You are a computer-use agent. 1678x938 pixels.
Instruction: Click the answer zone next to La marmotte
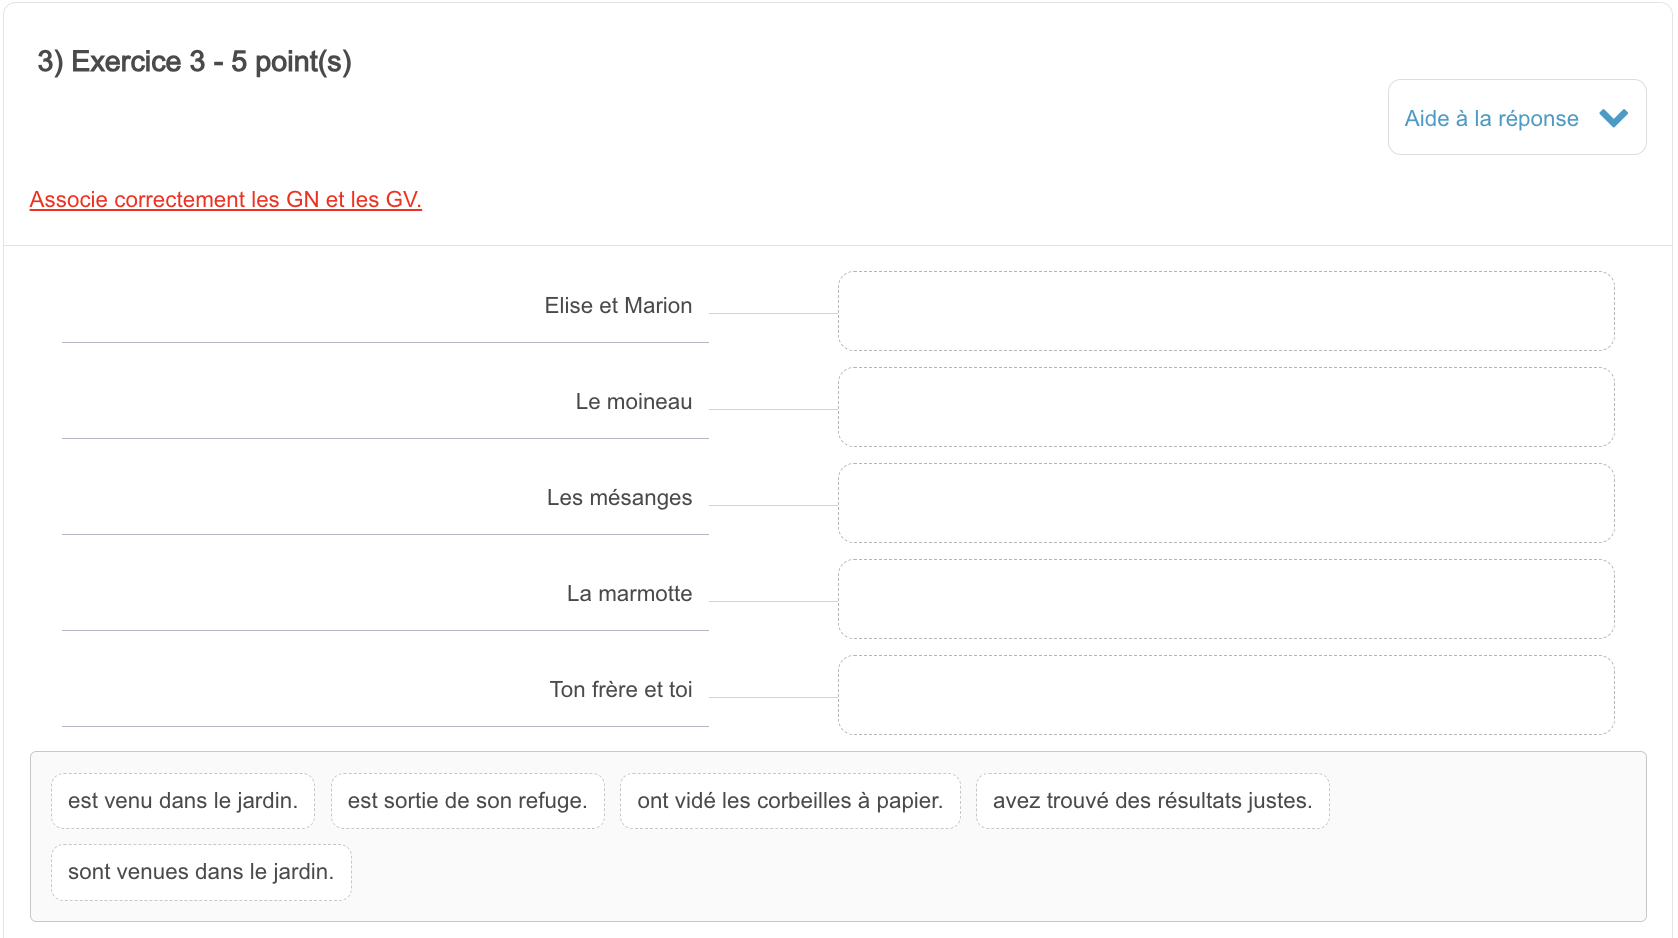pos(1225,598)
